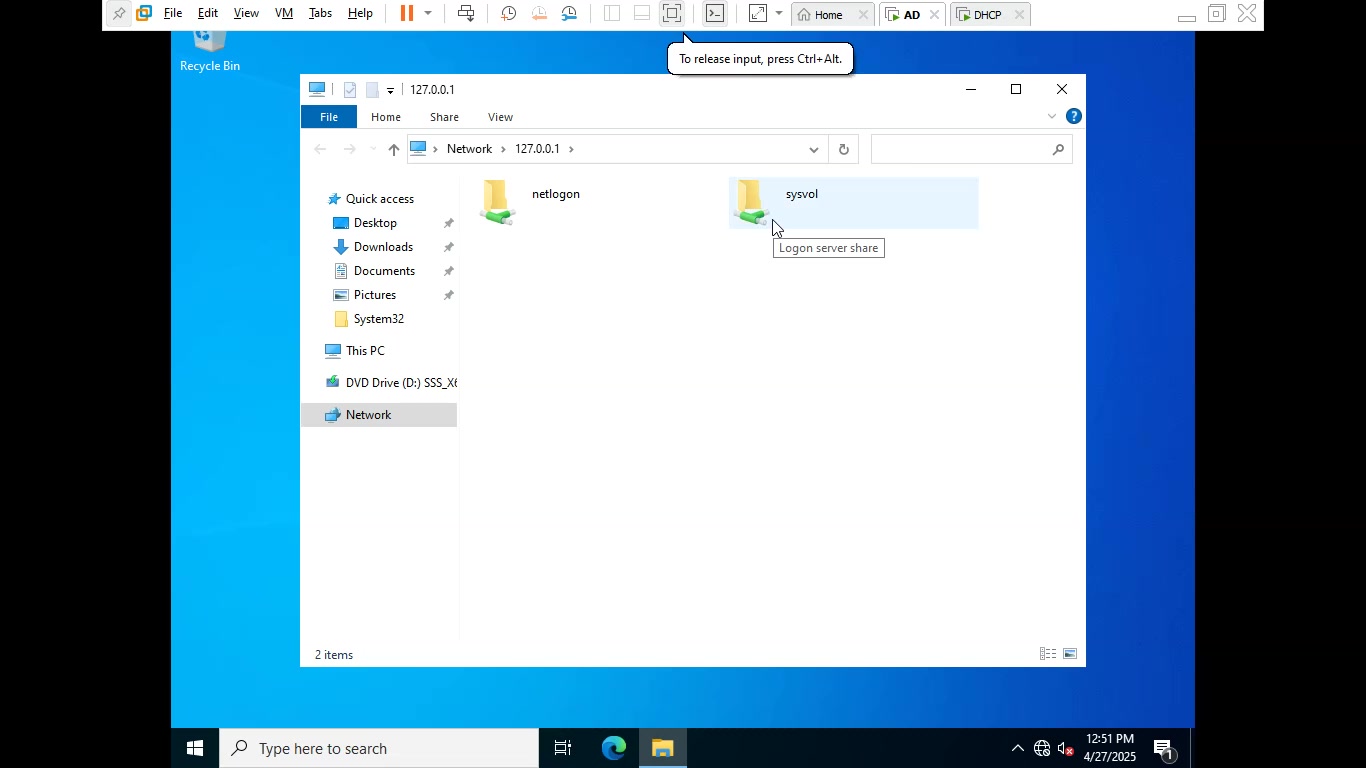
Task: Toggle the VMware thumbnail bar
Action: coord(642,14)
